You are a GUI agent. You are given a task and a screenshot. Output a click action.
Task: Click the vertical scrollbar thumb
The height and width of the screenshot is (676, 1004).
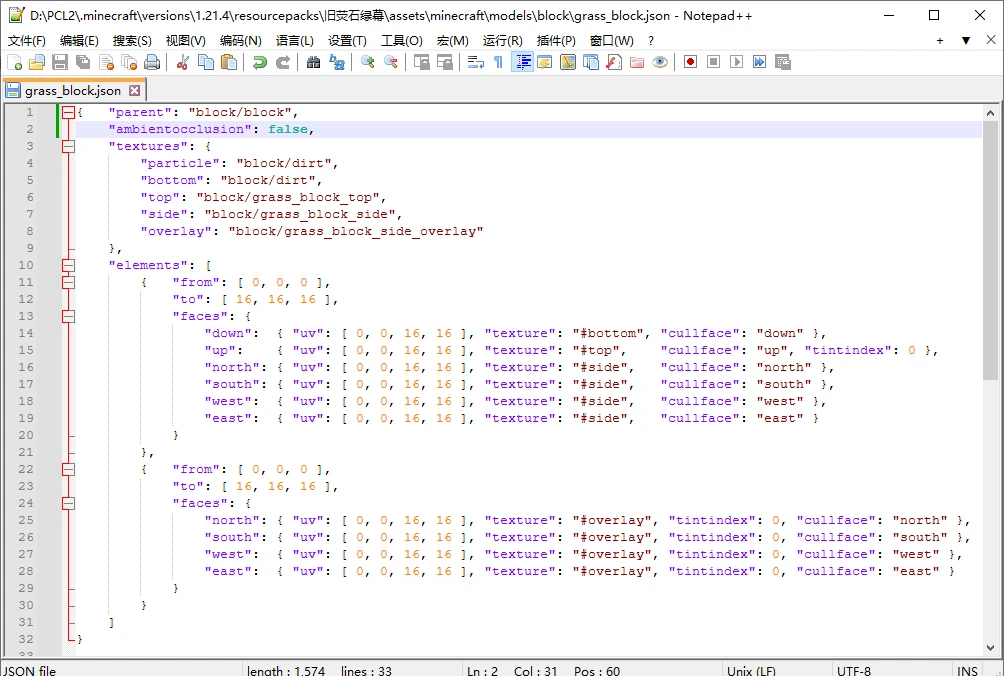(x=991, y=250)
